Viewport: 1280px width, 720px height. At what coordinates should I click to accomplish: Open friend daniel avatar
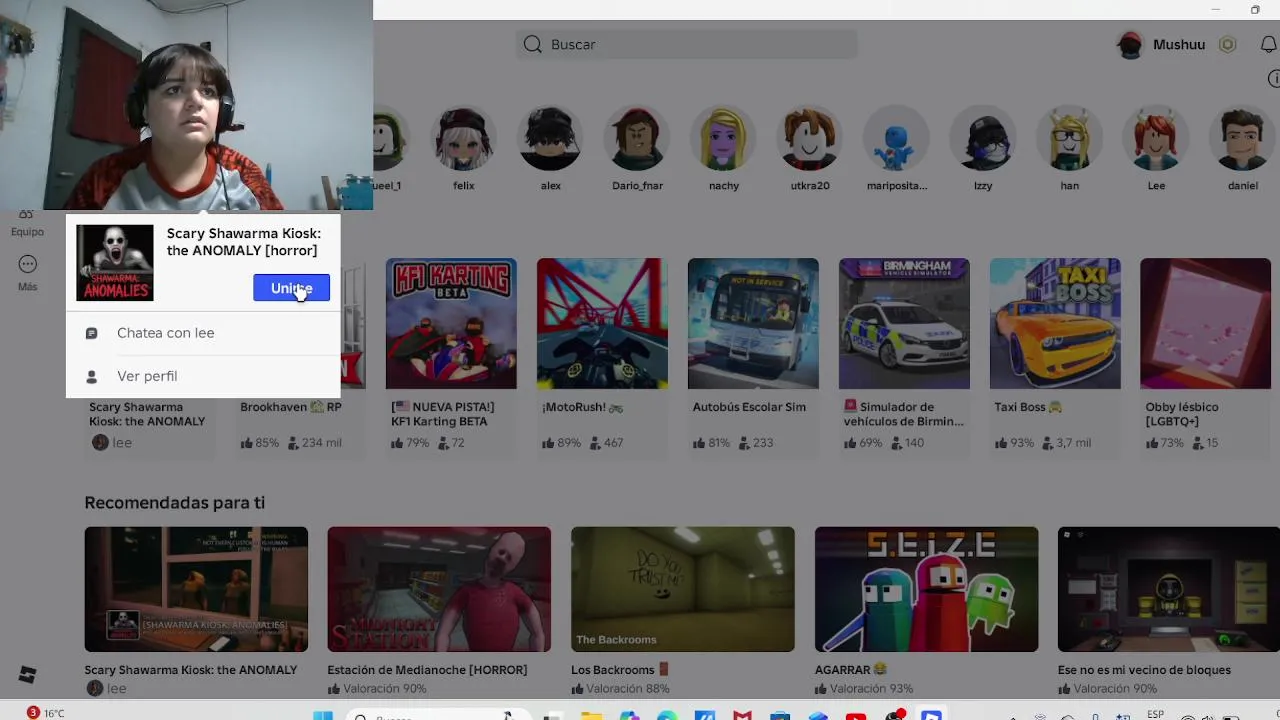point(1243,140)
